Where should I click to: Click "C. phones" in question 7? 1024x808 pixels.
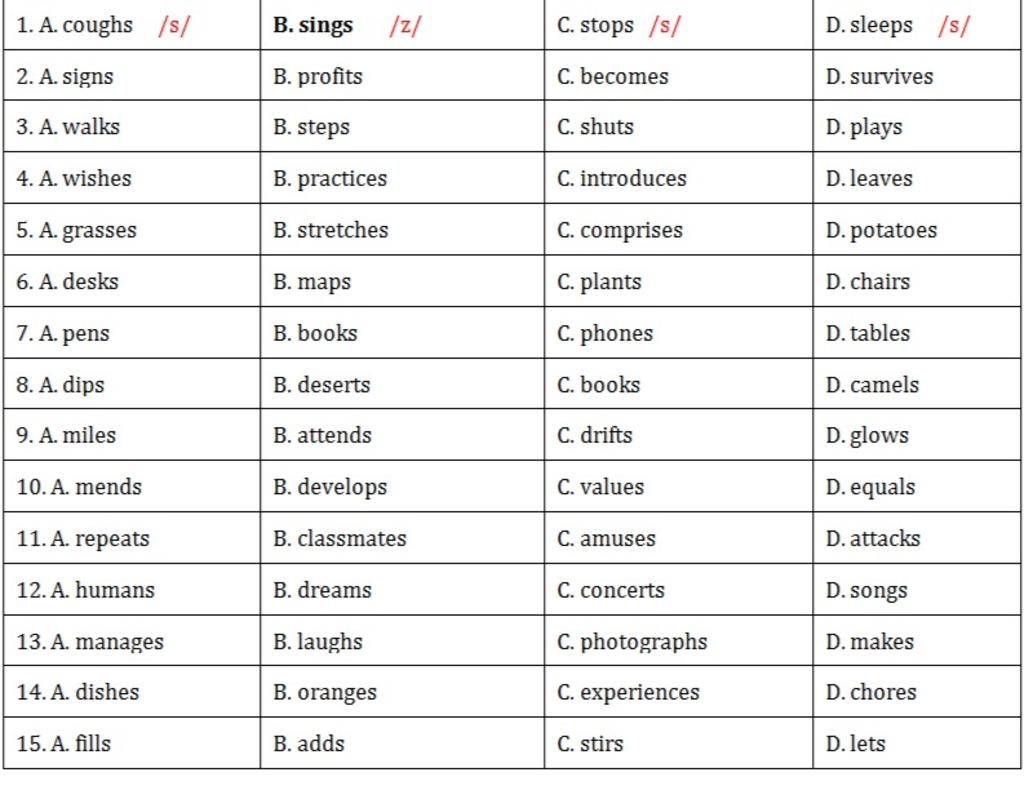point(605,334)
